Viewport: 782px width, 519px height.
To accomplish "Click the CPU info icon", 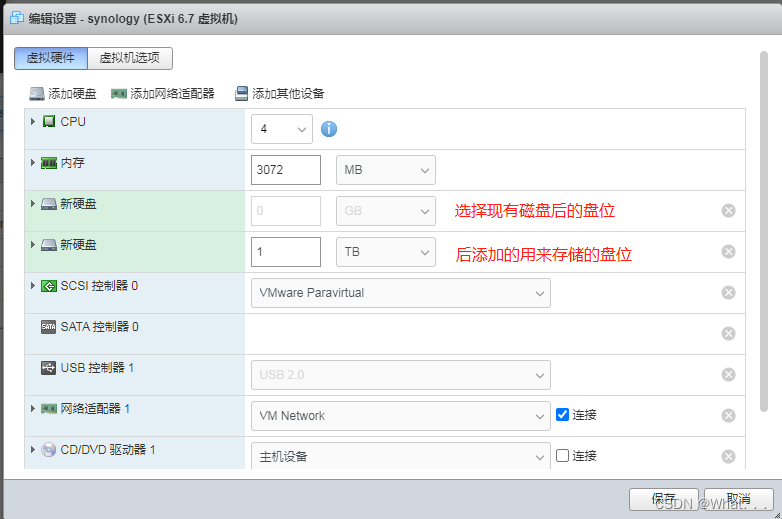I will (x=329, y=129).
